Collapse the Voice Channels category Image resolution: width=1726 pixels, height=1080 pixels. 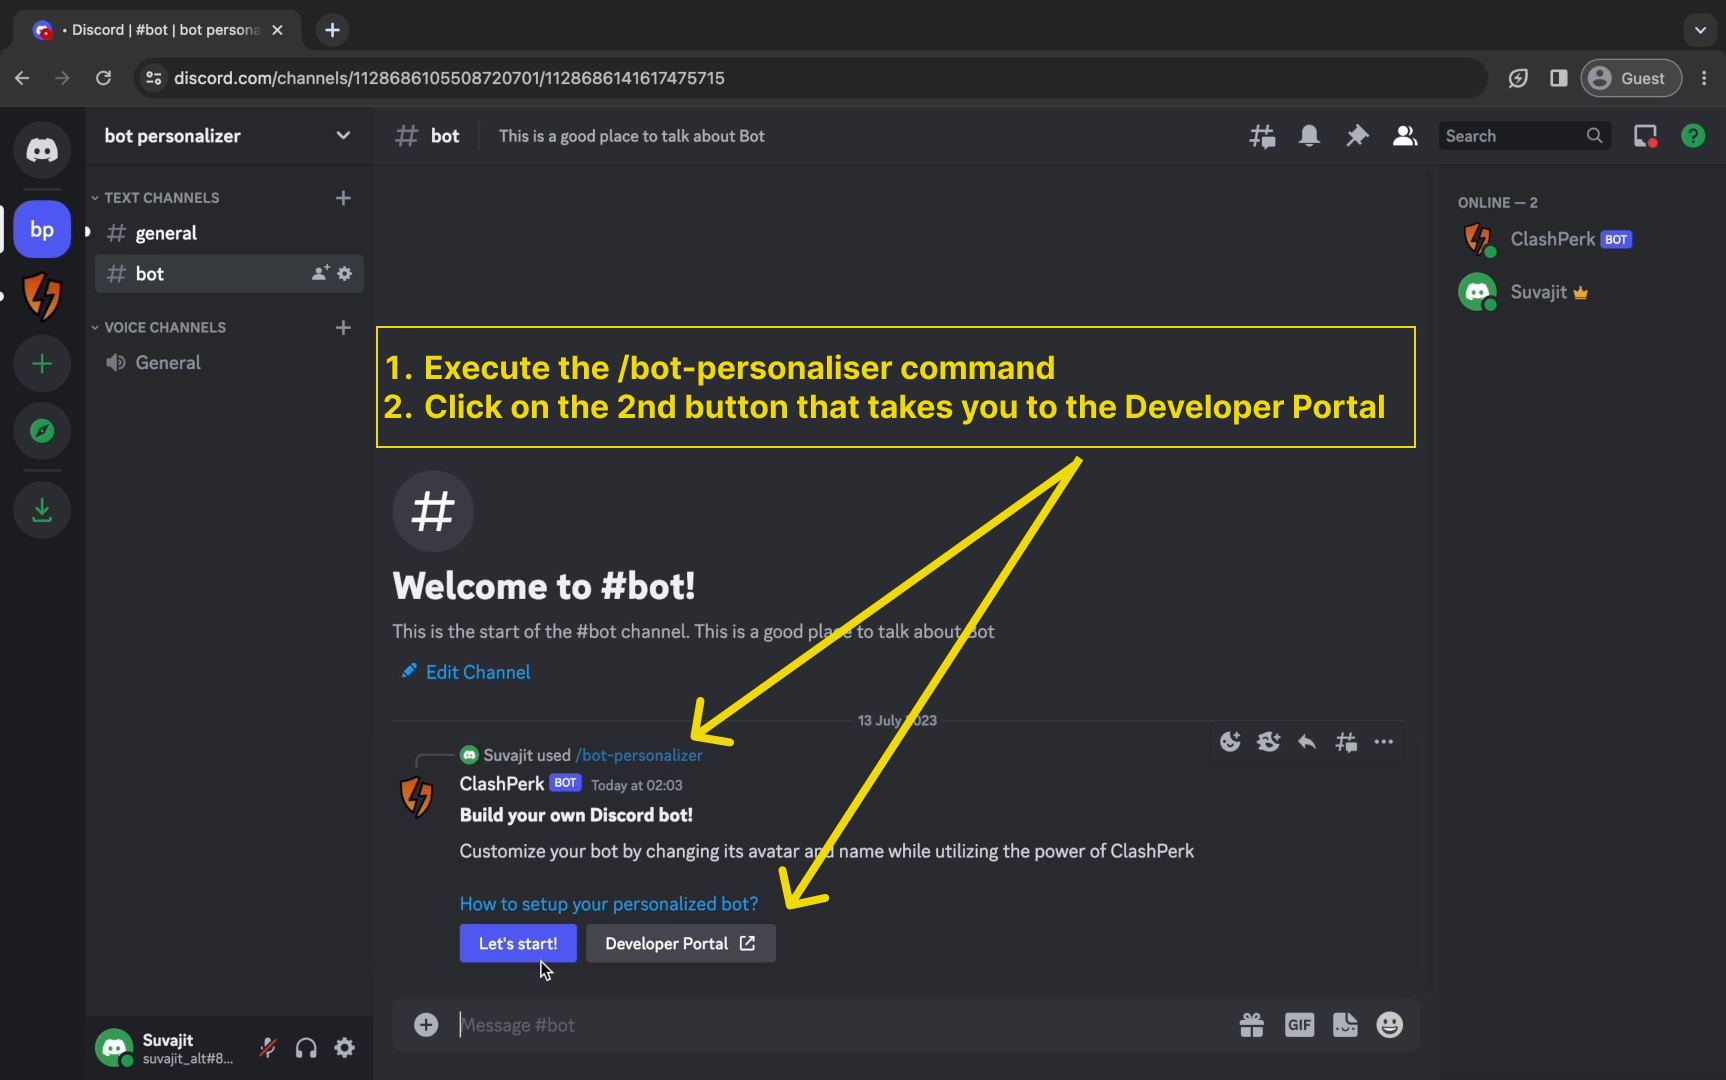tap(164, 328)
